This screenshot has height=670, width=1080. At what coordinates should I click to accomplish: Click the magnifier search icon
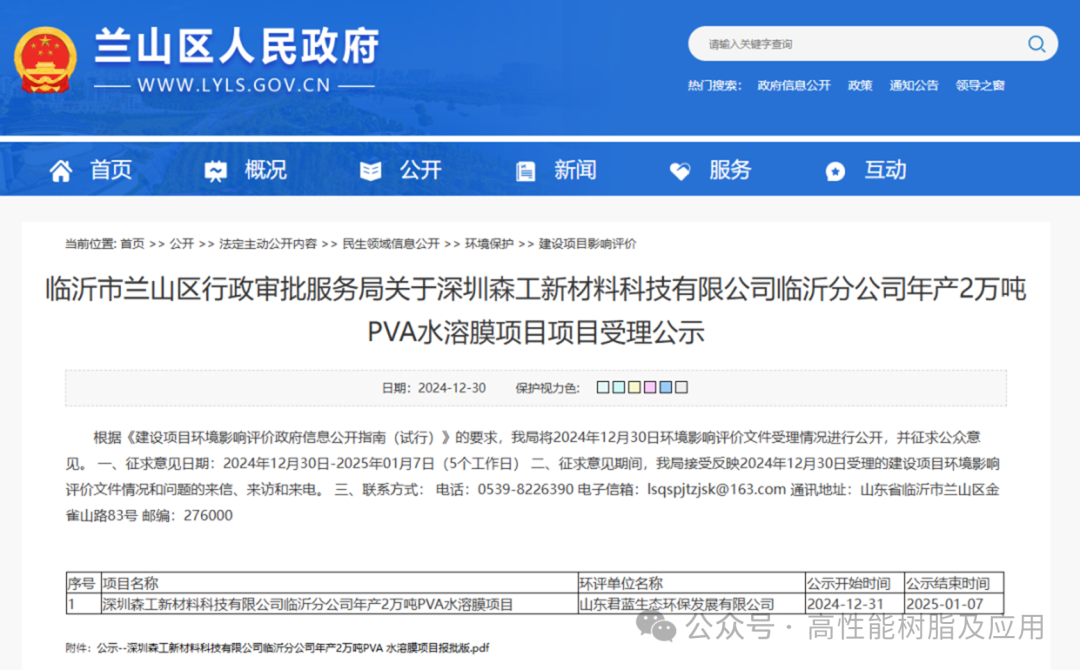tap(1036, 44)
